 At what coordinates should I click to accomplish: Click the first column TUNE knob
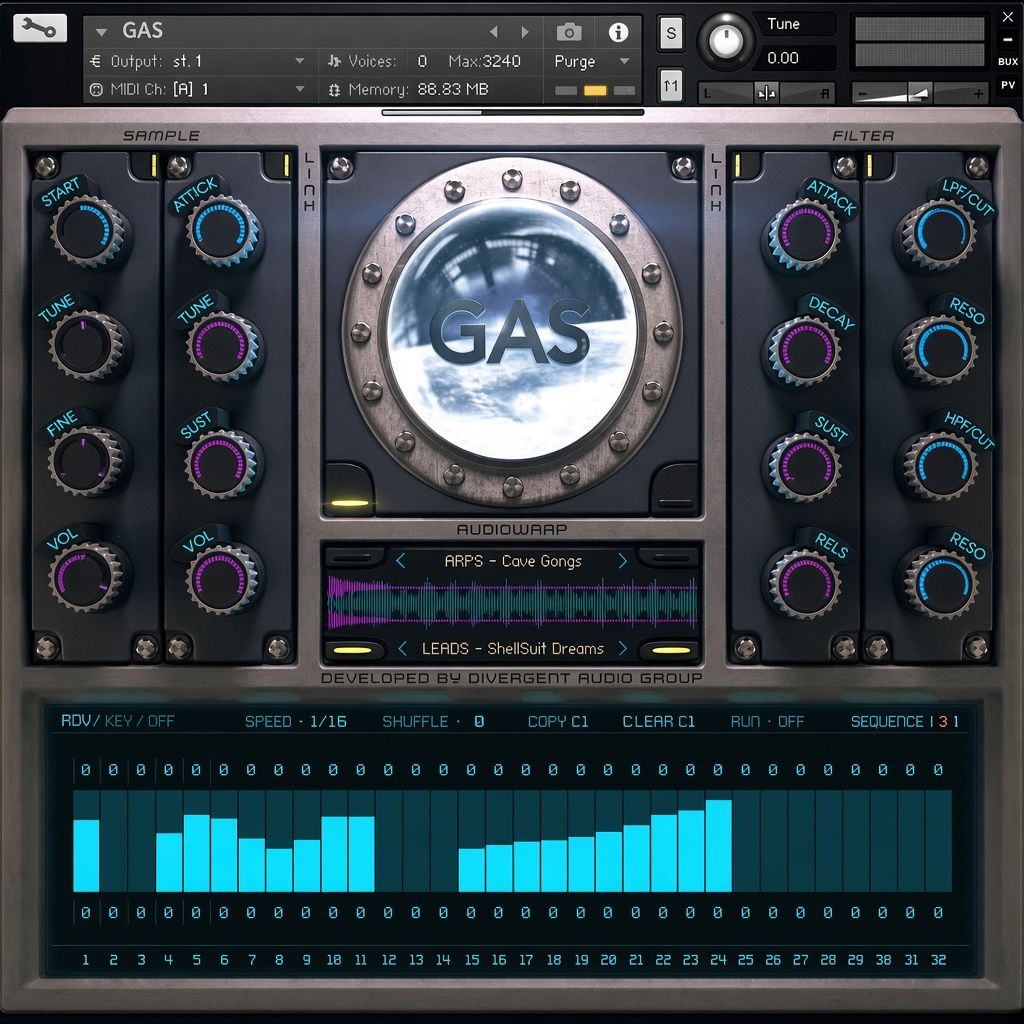(x=86, y=345)
